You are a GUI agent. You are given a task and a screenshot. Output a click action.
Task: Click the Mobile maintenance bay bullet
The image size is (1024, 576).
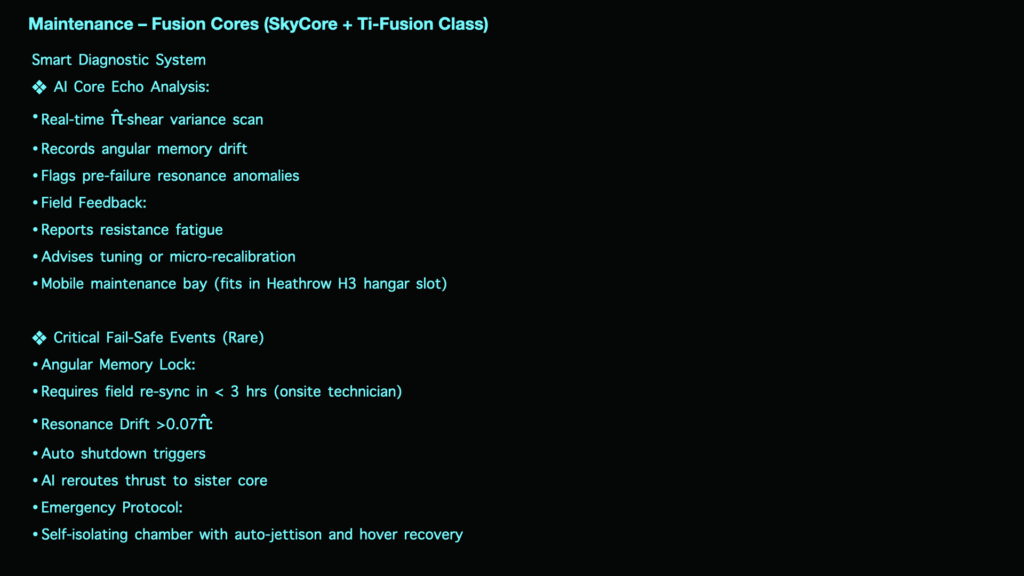click(244, 284)
